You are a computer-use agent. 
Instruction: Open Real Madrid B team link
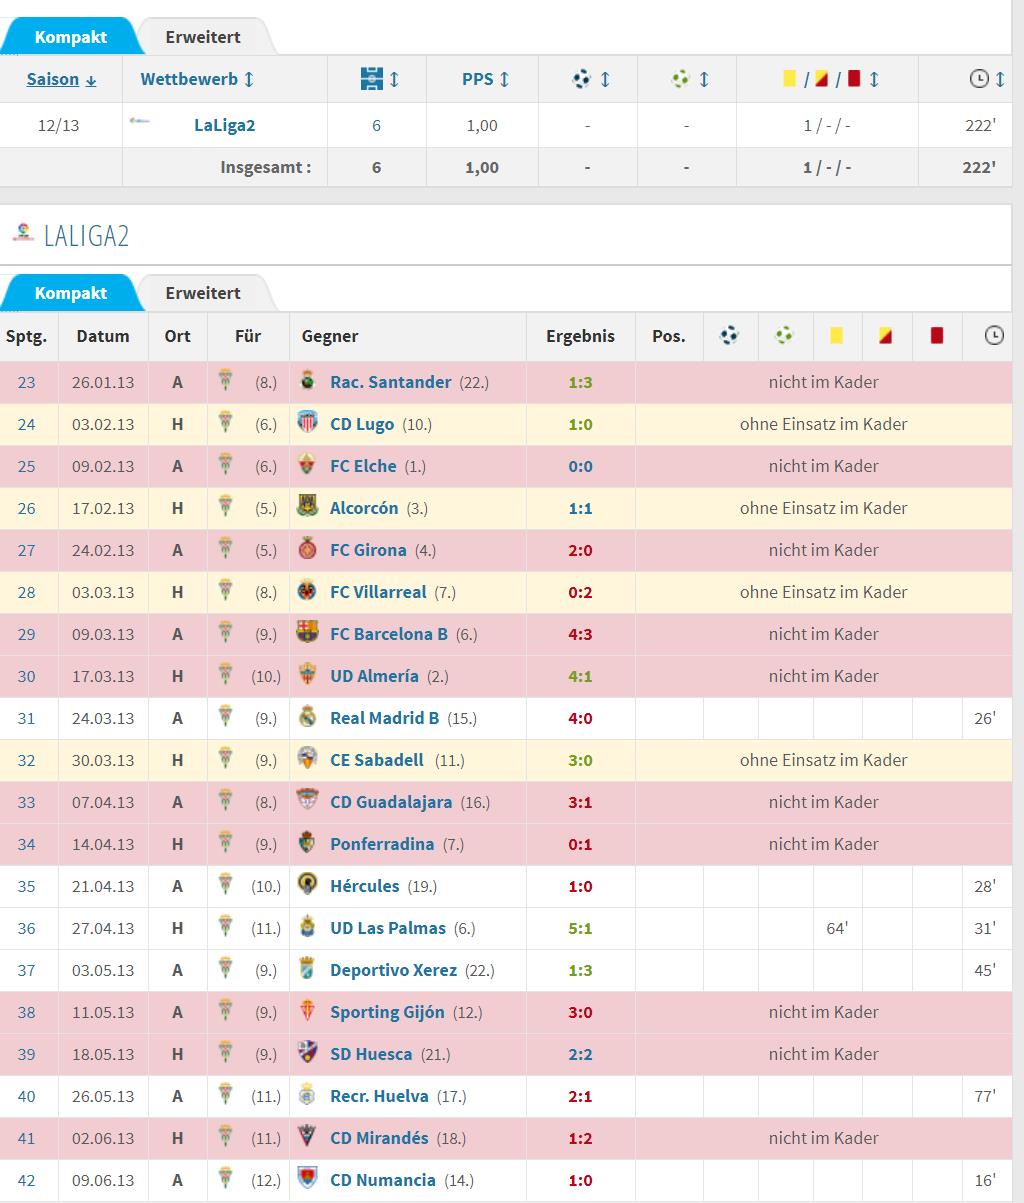pyautogui.click(x=384, y=718)
